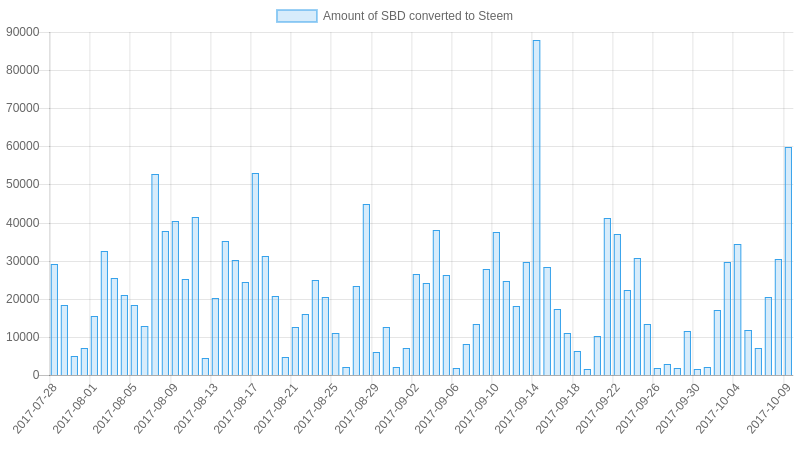
Task: Select the 2017-08-07 bar near 52700
Action: [155, 275]
